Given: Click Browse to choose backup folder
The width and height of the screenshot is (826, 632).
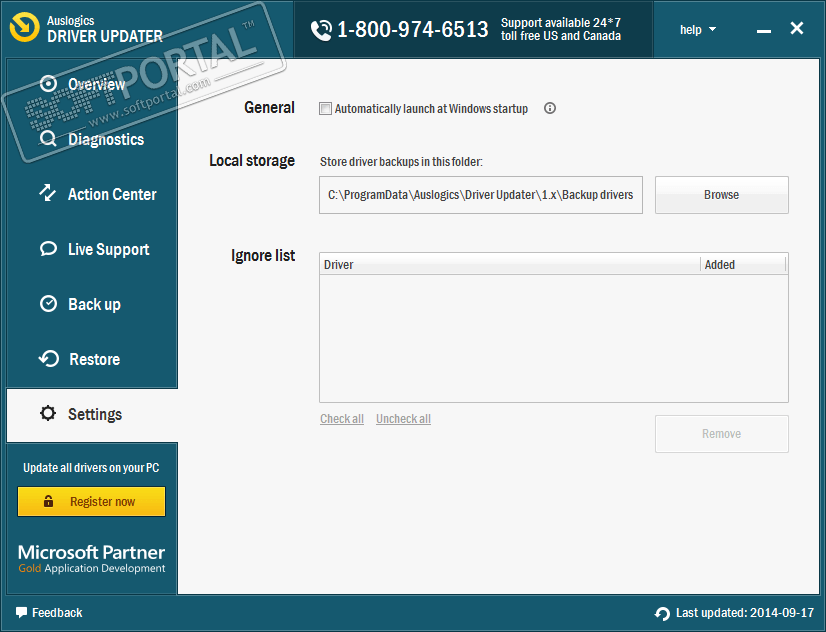Looking at the screenshot, I should [x=722, y=195].
